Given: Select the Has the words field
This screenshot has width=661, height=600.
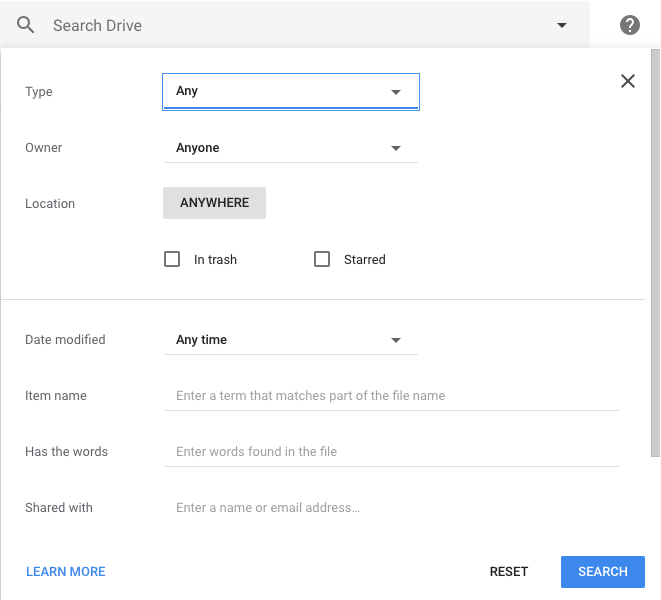Looking at the screenshot, I should click(391, 452).
